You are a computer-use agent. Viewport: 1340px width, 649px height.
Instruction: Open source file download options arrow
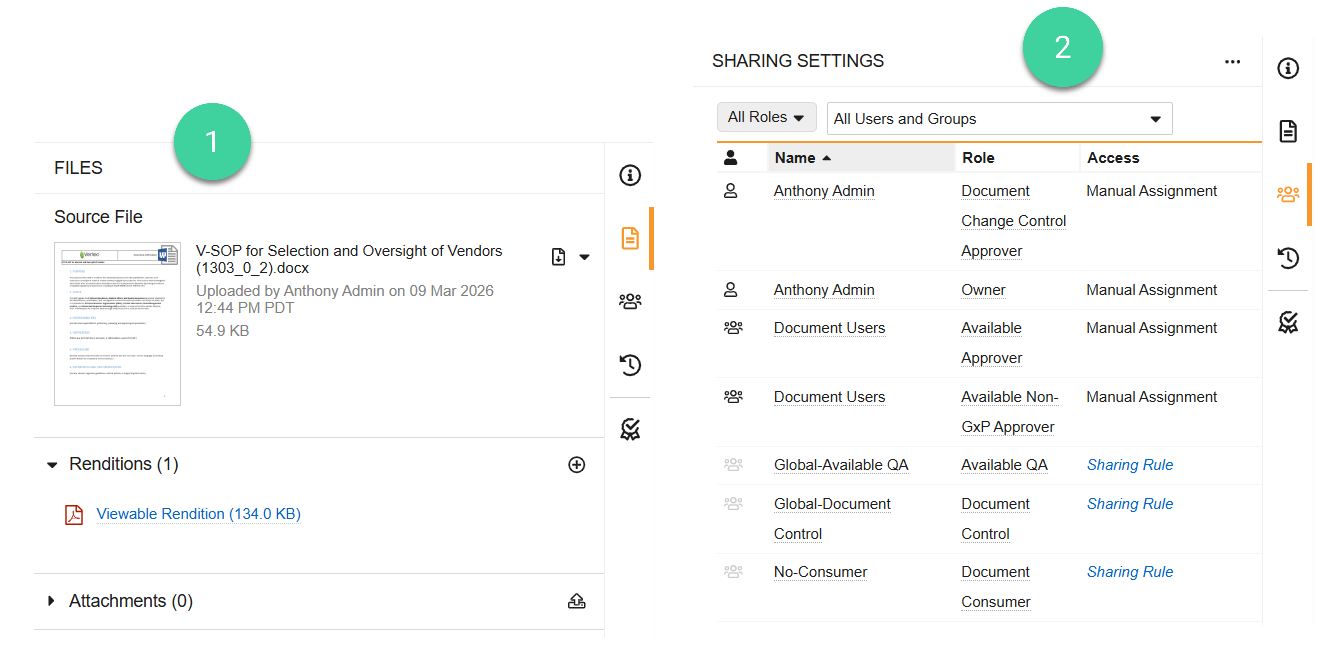pos(585,257)
